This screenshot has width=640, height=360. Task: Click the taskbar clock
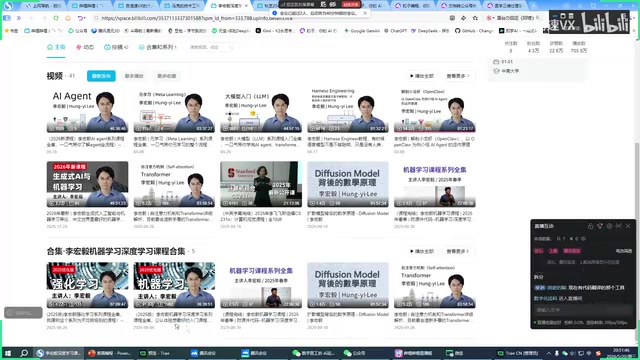(x=620, y=353)
